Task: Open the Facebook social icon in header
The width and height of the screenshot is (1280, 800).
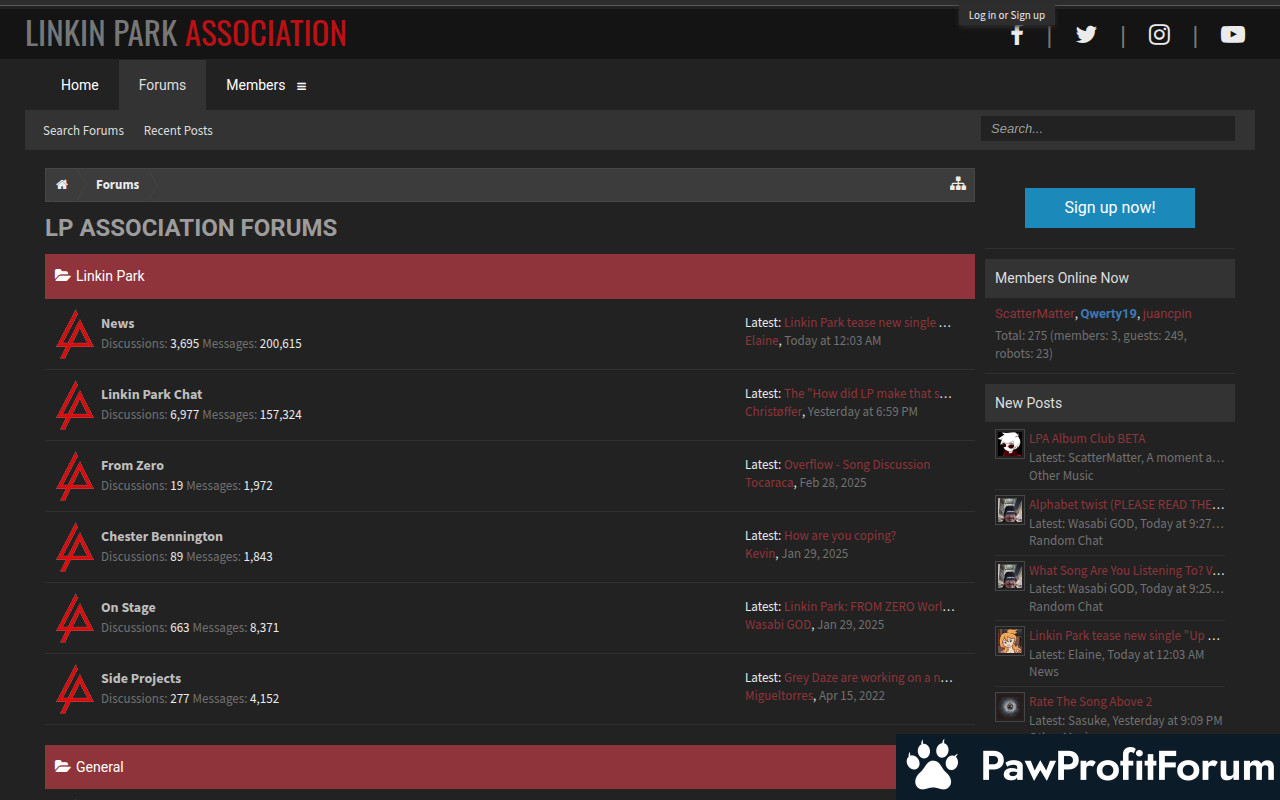Action: click(1017, 35)
